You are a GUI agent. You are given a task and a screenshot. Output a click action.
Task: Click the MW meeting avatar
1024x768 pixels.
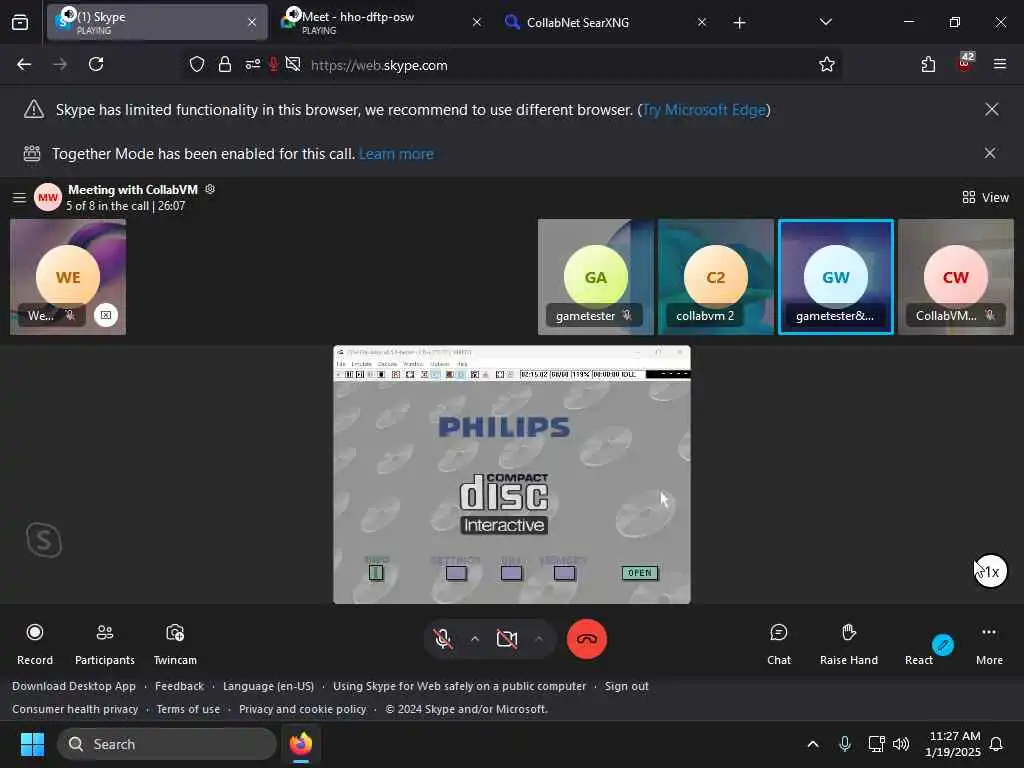[48, 197]
